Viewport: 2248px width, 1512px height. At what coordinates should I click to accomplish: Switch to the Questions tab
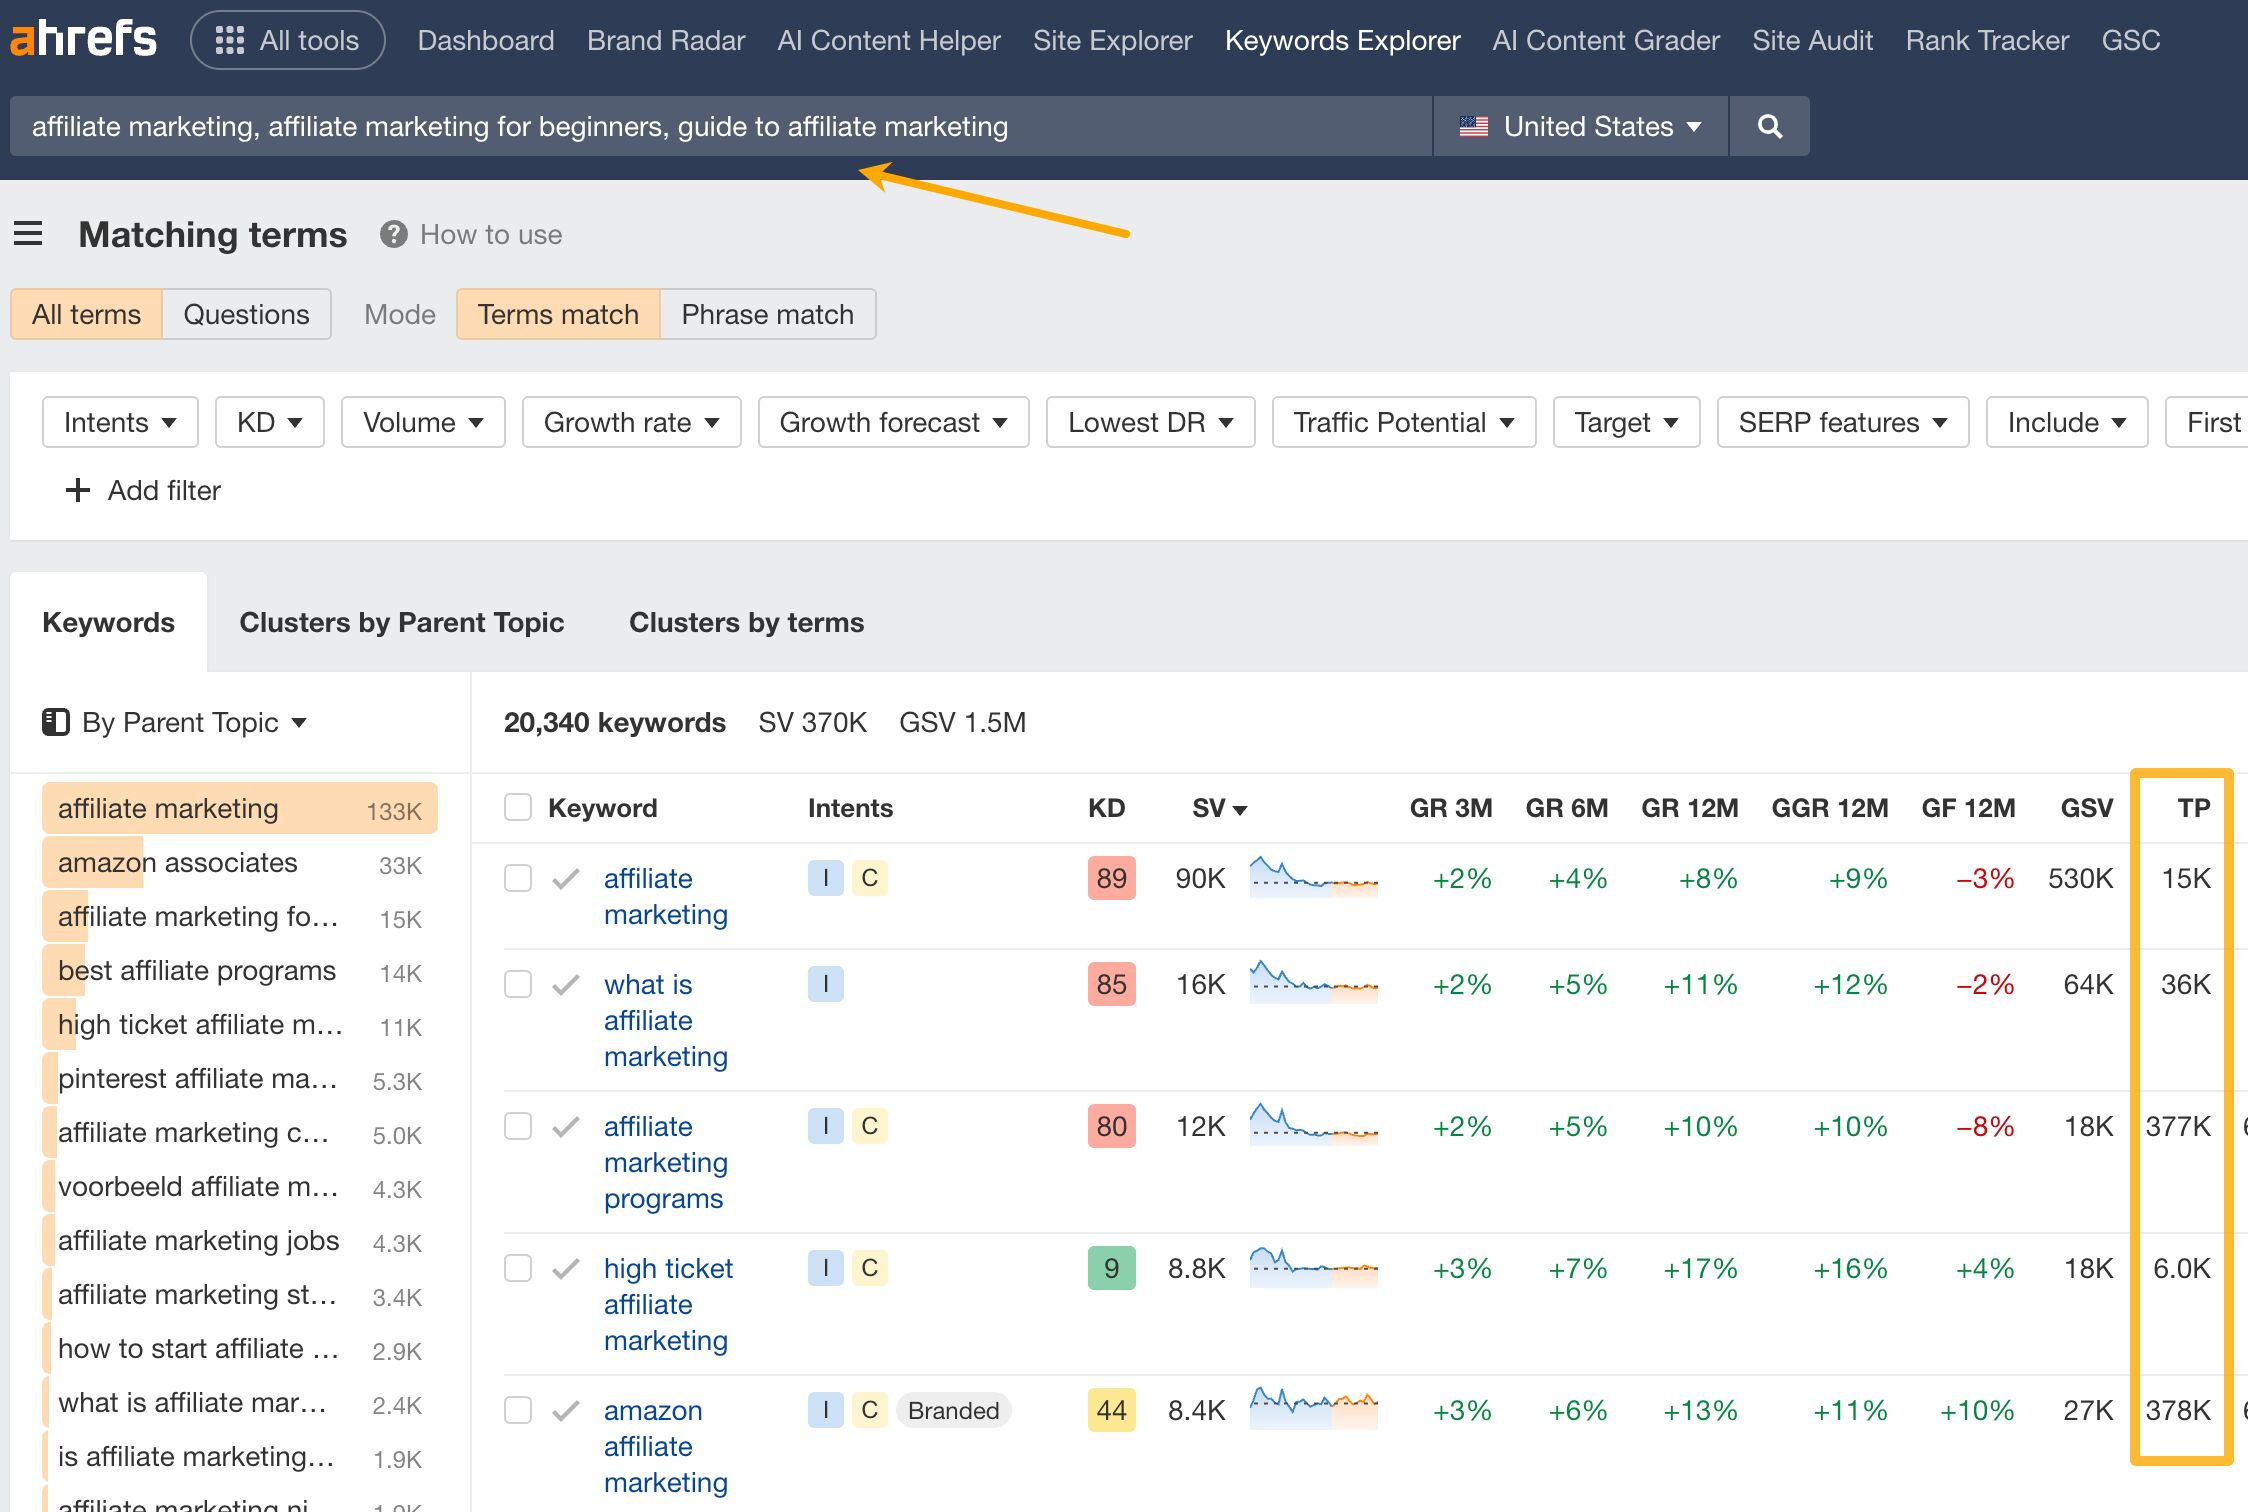pyautogui.click(x=246, y=313)
